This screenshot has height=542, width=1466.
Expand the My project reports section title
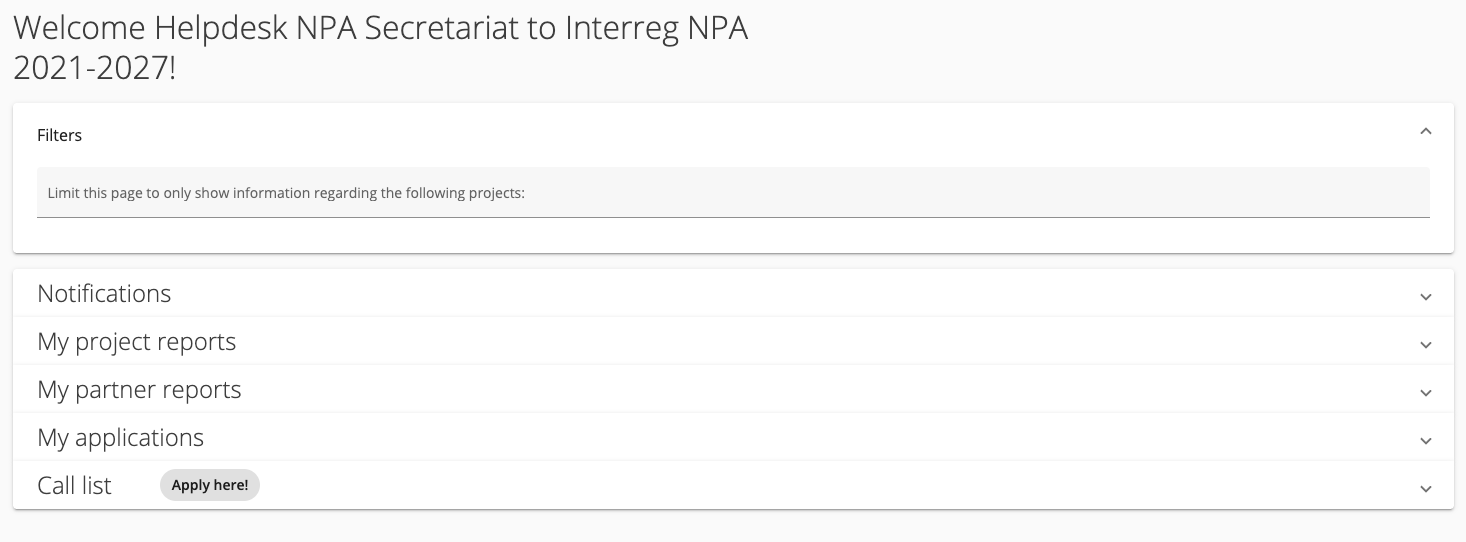coord(136,342)
